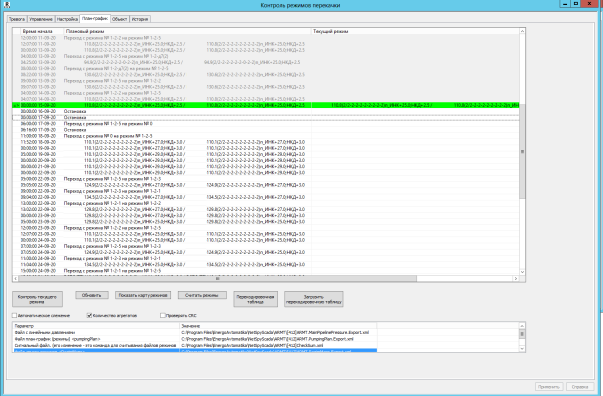Click the Обновить button

(92, 295)
